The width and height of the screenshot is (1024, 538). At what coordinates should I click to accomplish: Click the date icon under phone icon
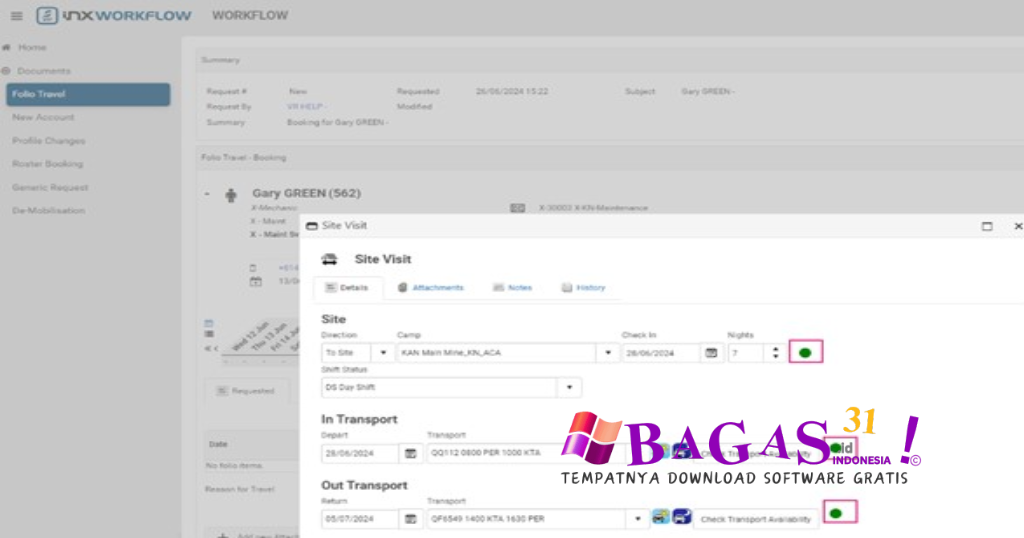point(255,281)
